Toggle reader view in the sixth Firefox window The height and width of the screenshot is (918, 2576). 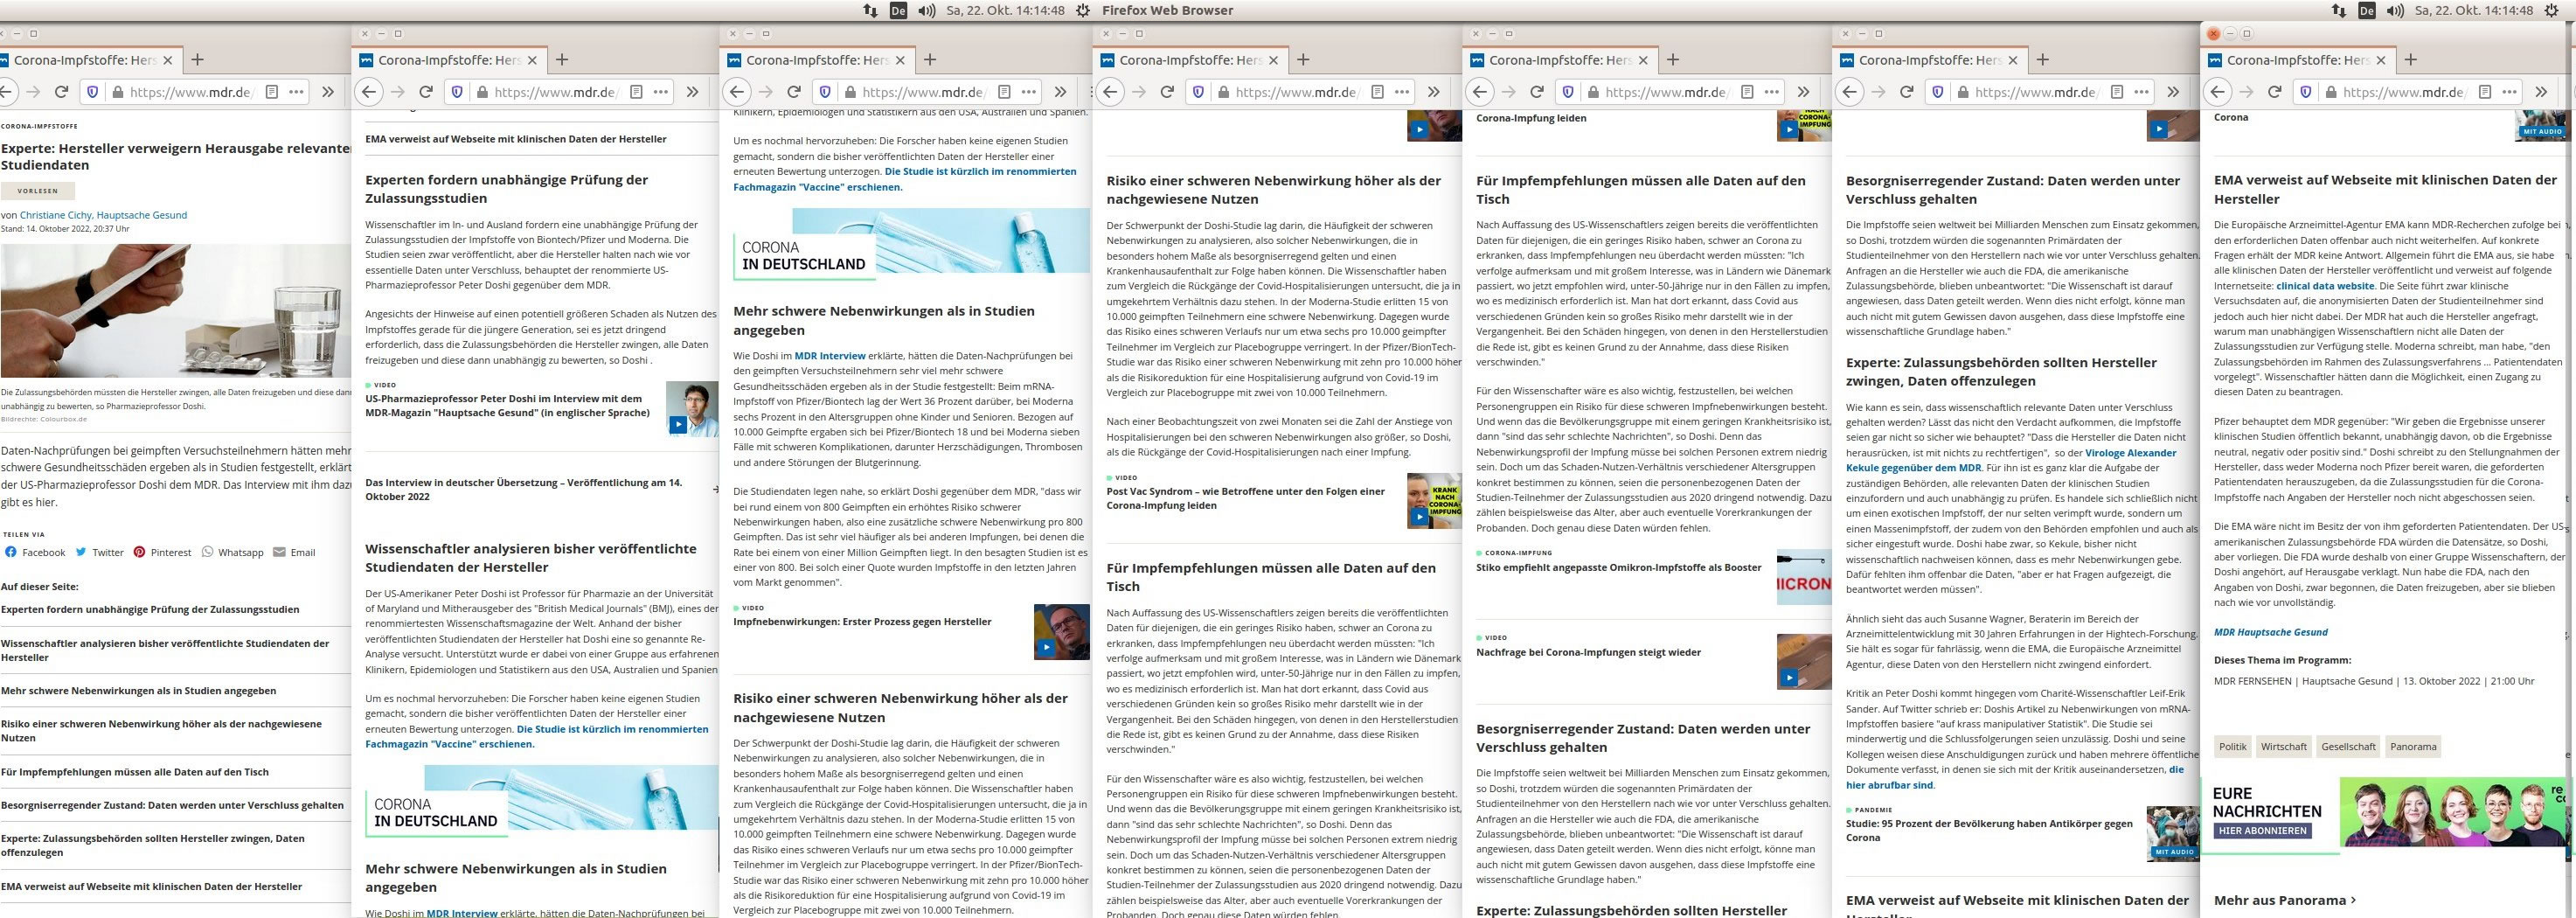[x=2117, y=92]
